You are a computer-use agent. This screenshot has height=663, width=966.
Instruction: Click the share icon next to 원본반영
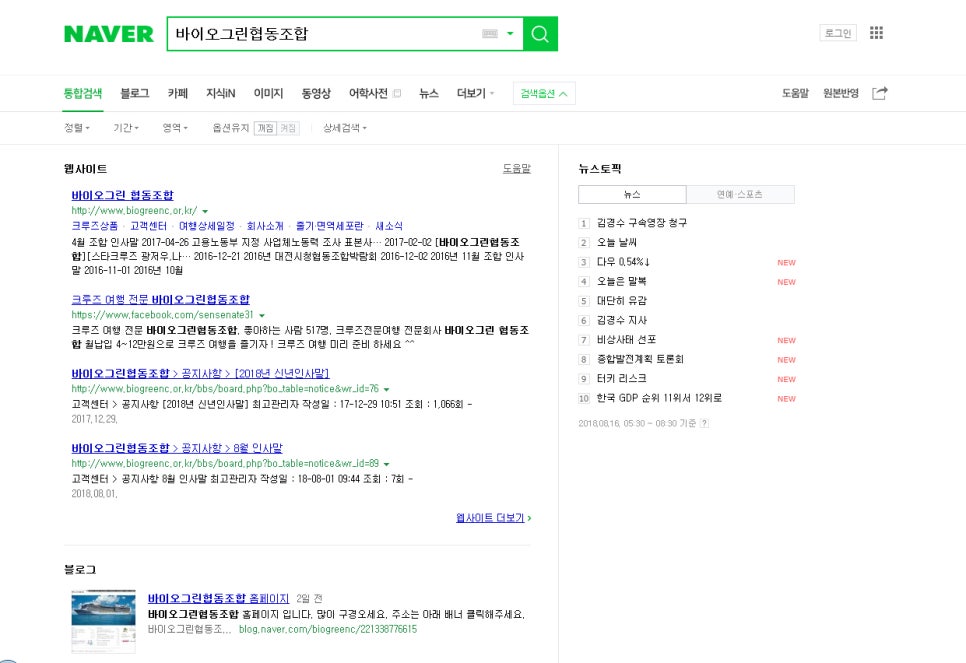(880, 93)
